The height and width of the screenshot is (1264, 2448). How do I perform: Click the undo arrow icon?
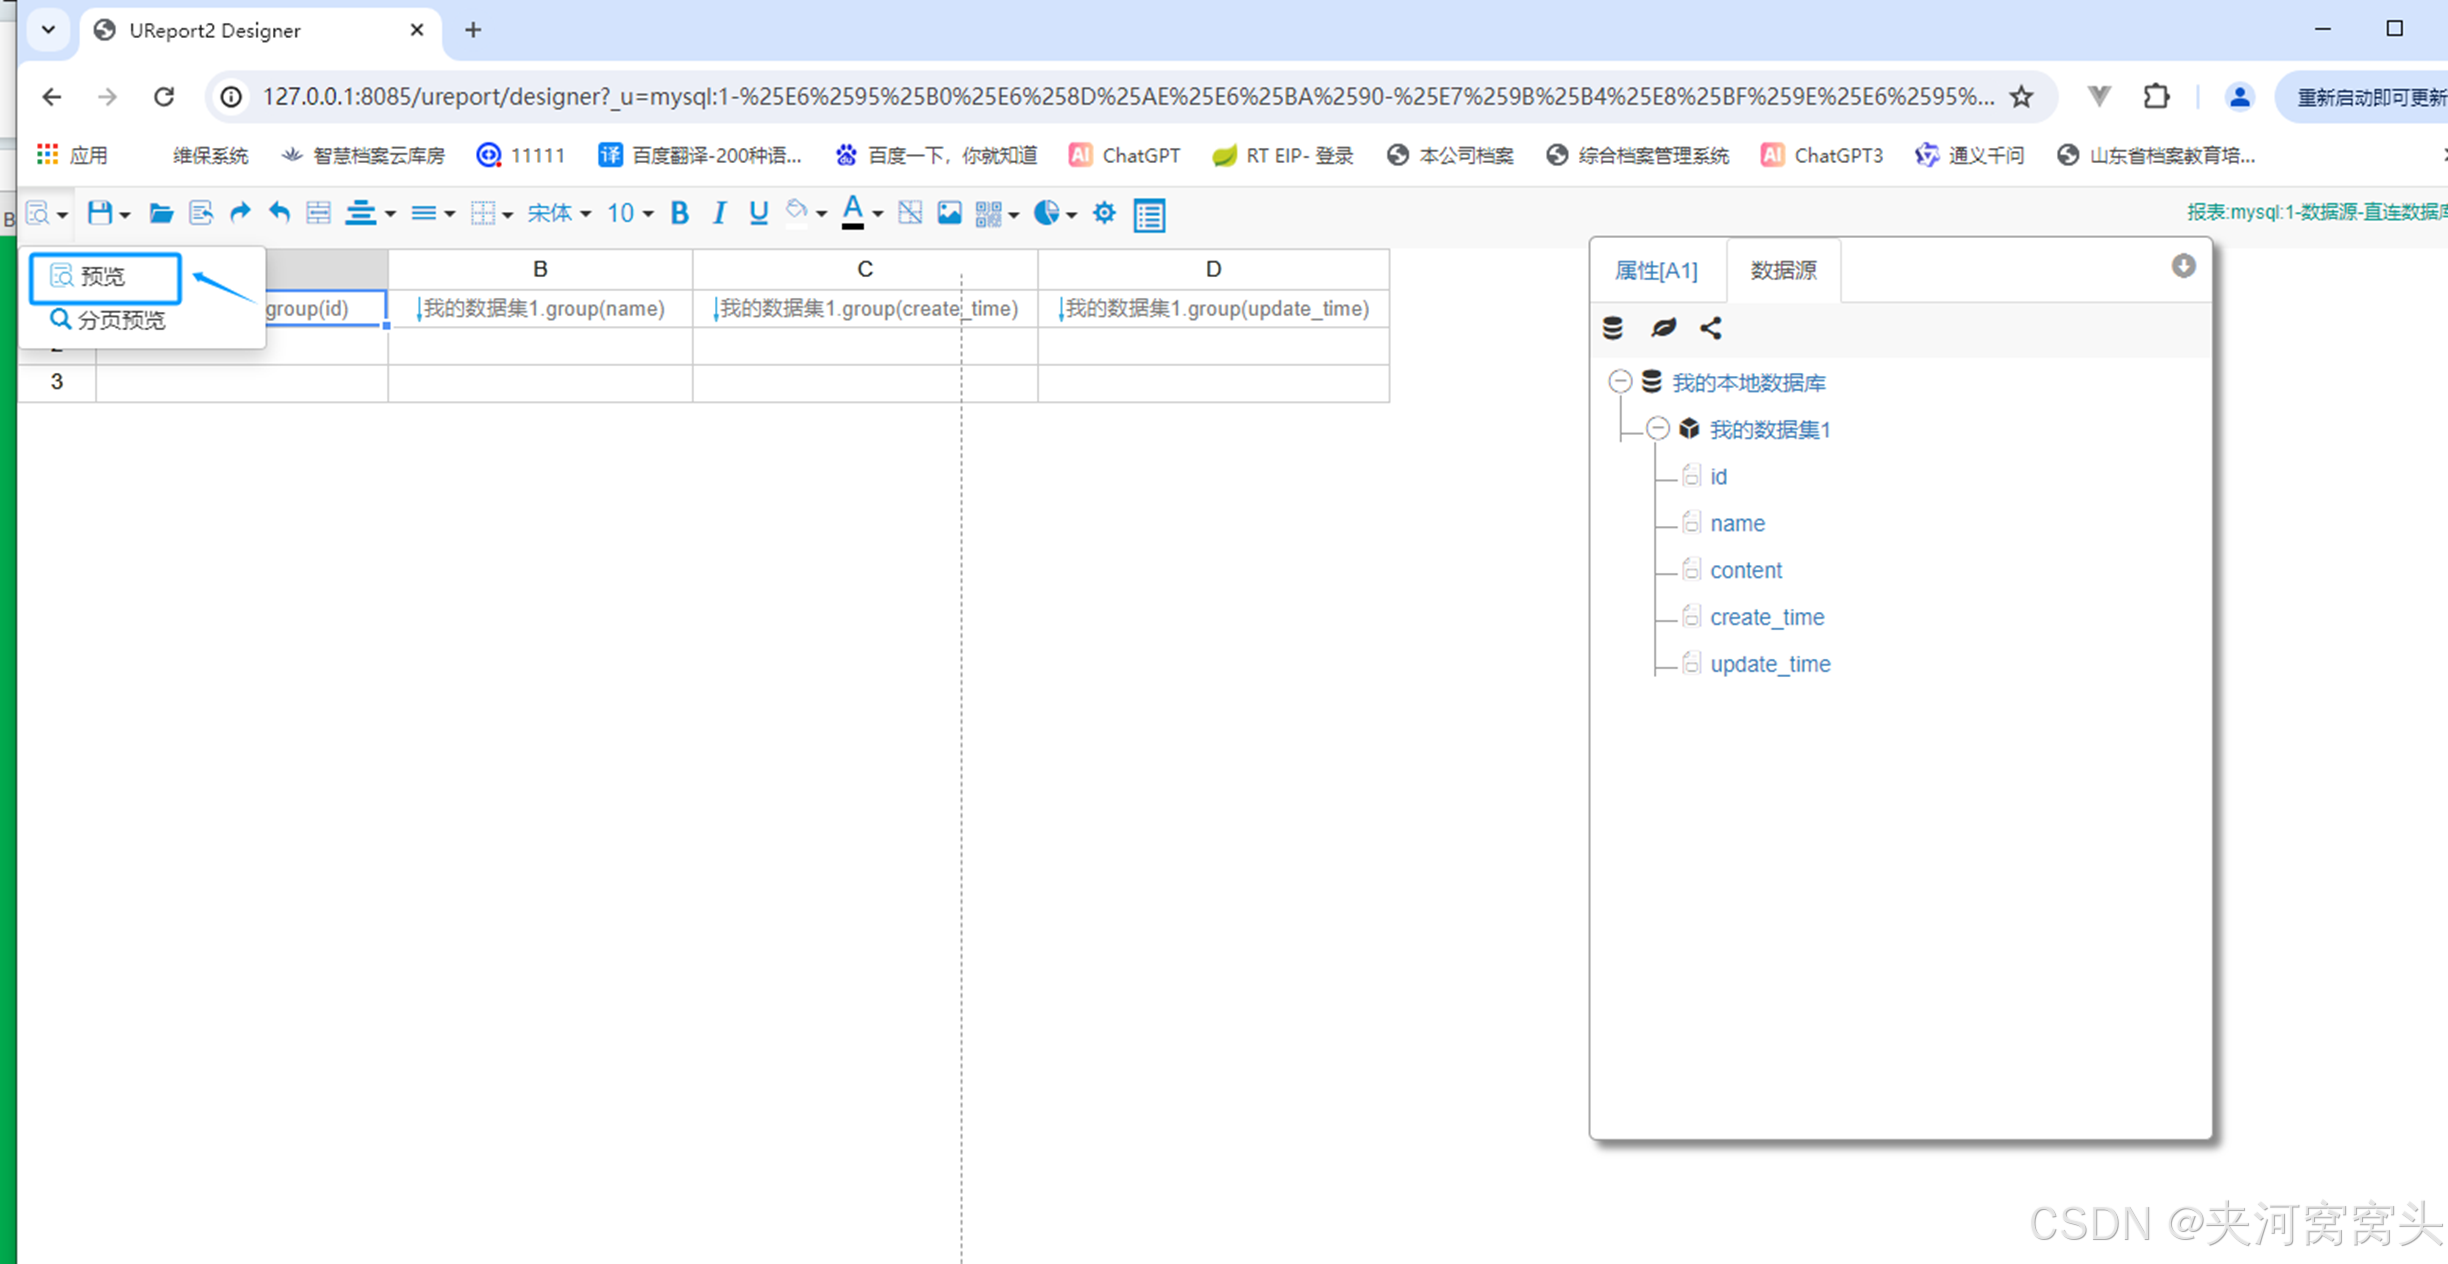pyautogui.click(x=279, y=213)
